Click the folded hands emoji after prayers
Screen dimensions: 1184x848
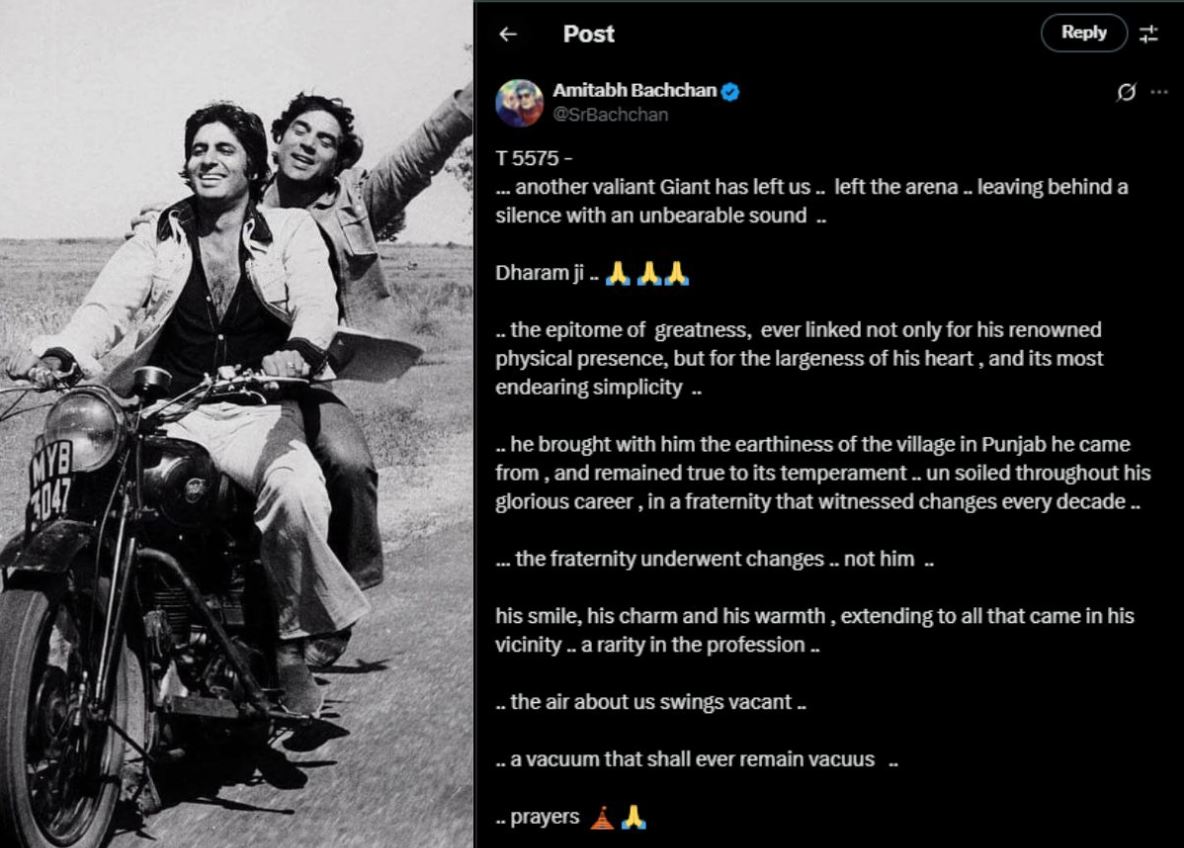tap(633, 818)
